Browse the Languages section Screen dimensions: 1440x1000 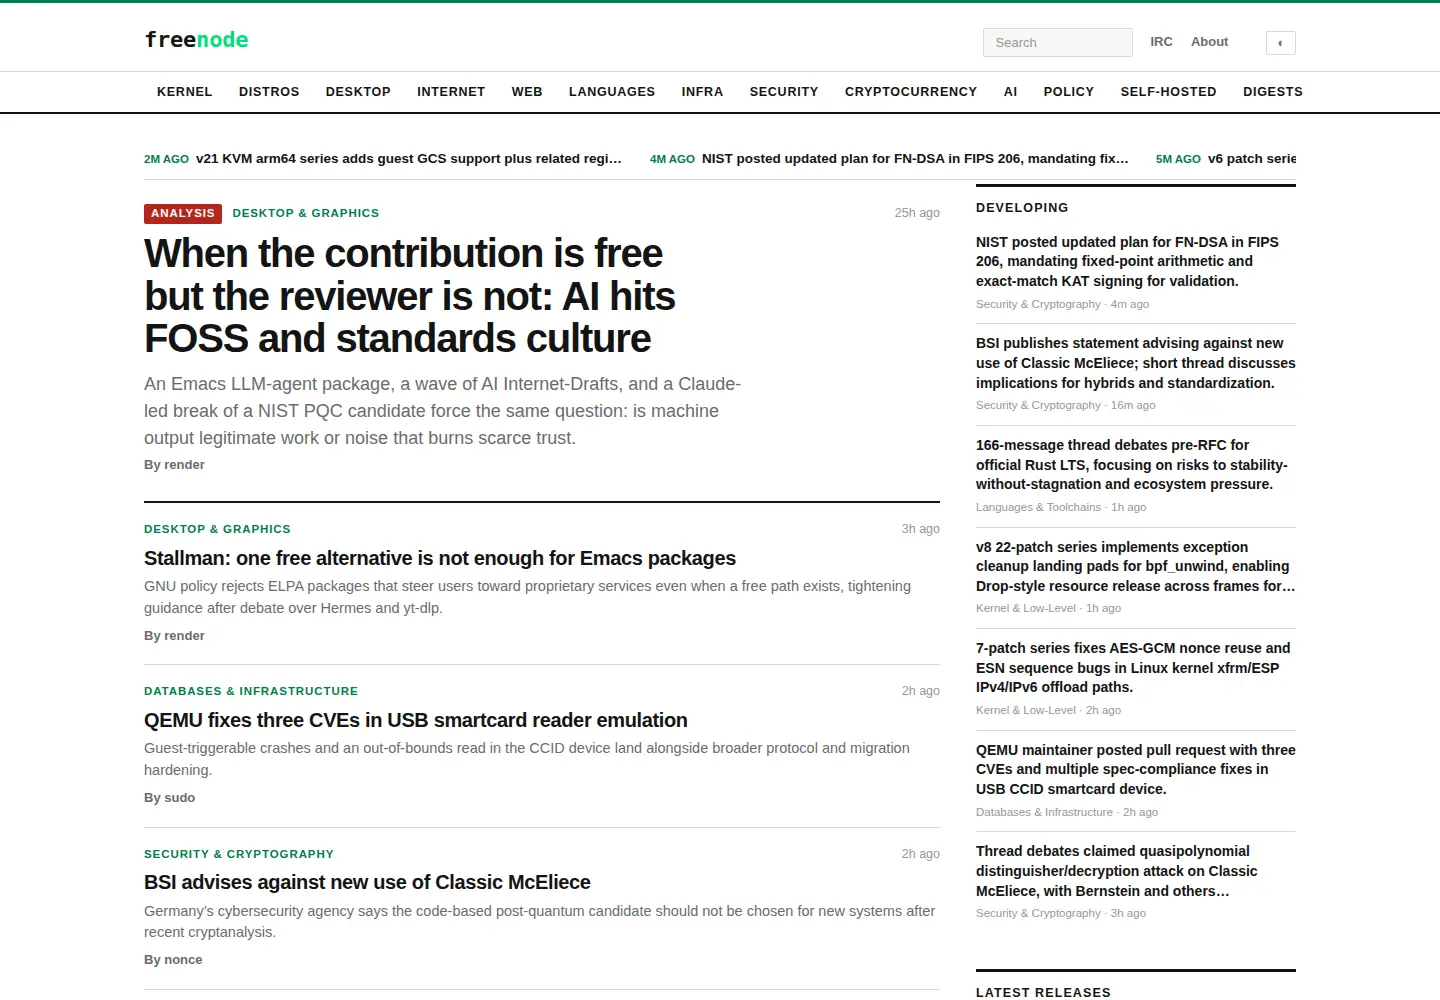coord(612,92)
